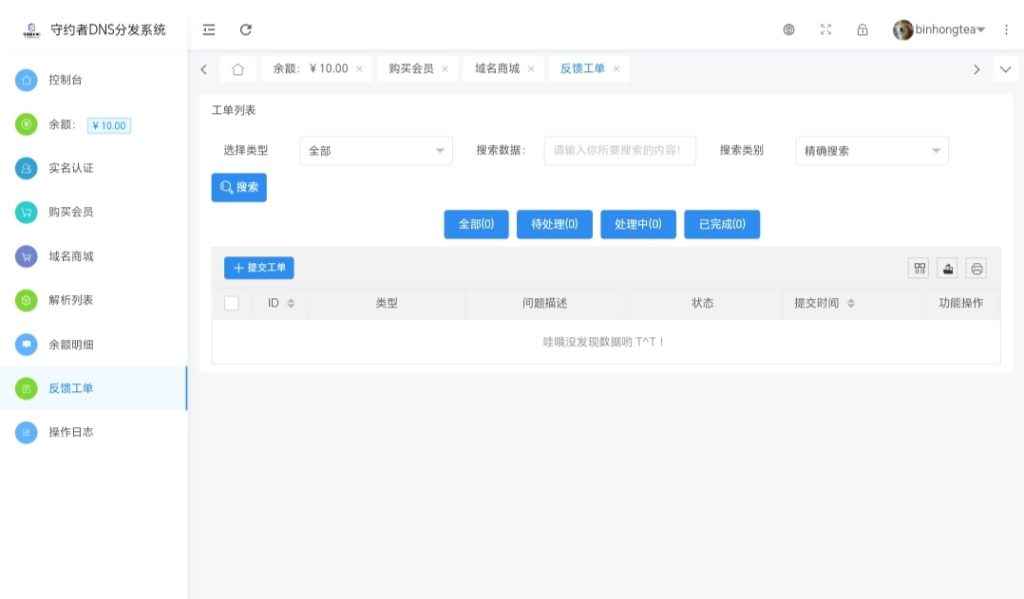Go to home tab icon
The height and width of the screenshot is (599, 1024).
coord(238,69)
